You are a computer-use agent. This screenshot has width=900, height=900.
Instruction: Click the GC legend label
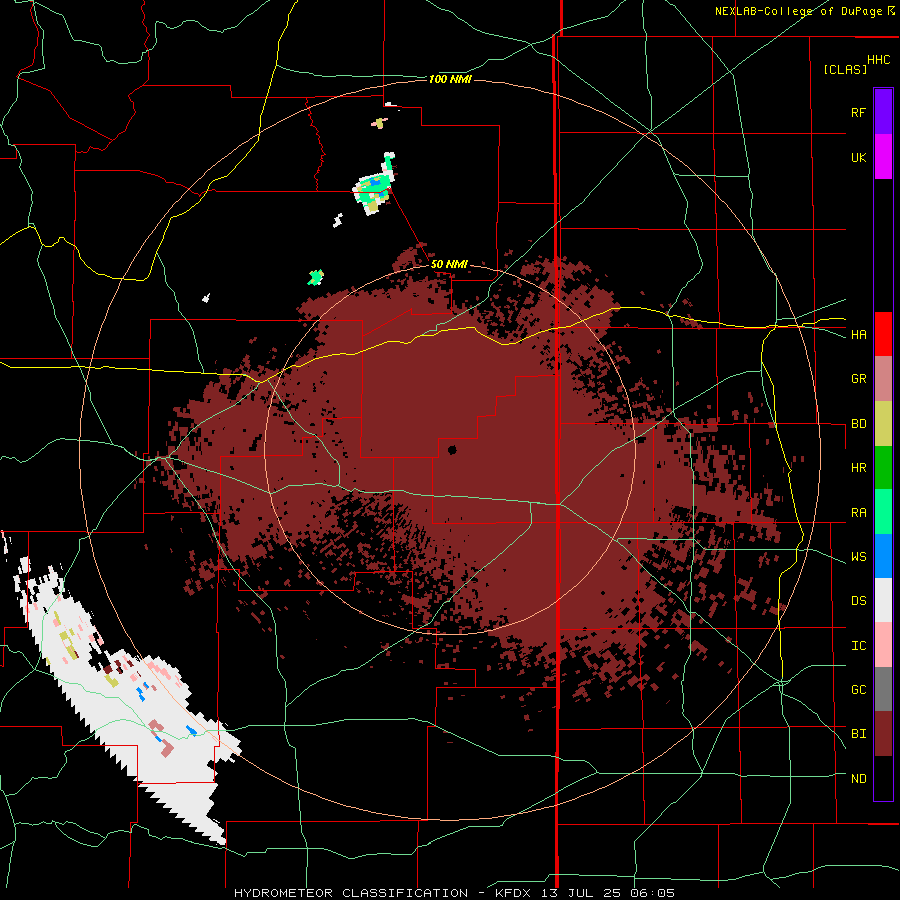[x=858, y=690]
